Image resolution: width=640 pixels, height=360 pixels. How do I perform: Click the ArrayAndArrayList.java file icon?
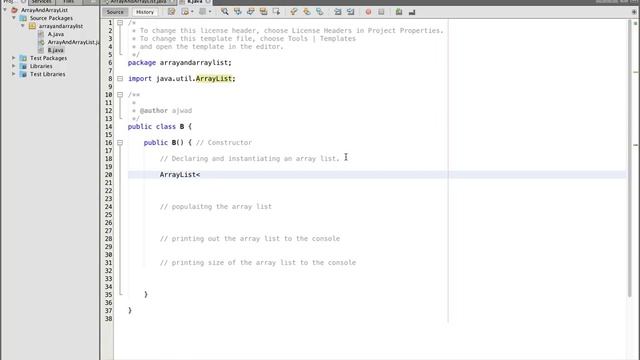coord(41,42)
